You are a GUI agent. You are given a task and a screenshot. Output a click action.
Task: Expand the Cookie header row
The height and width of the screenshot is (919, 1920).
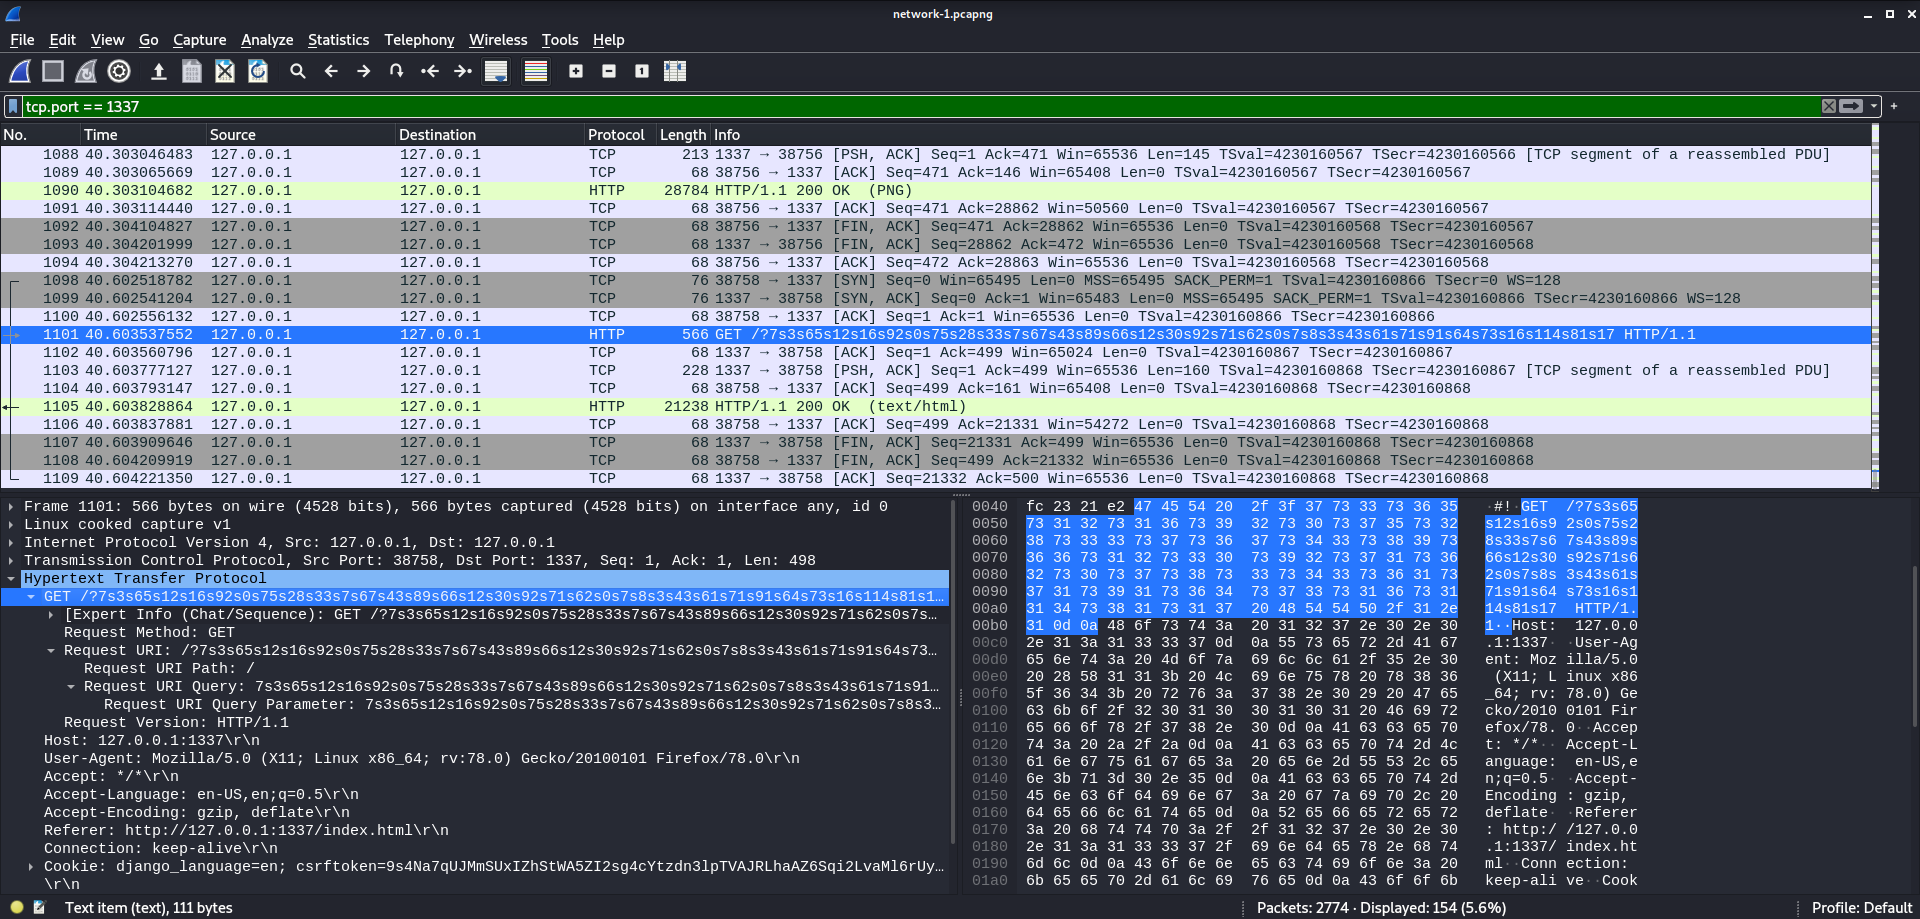(31, 867)
